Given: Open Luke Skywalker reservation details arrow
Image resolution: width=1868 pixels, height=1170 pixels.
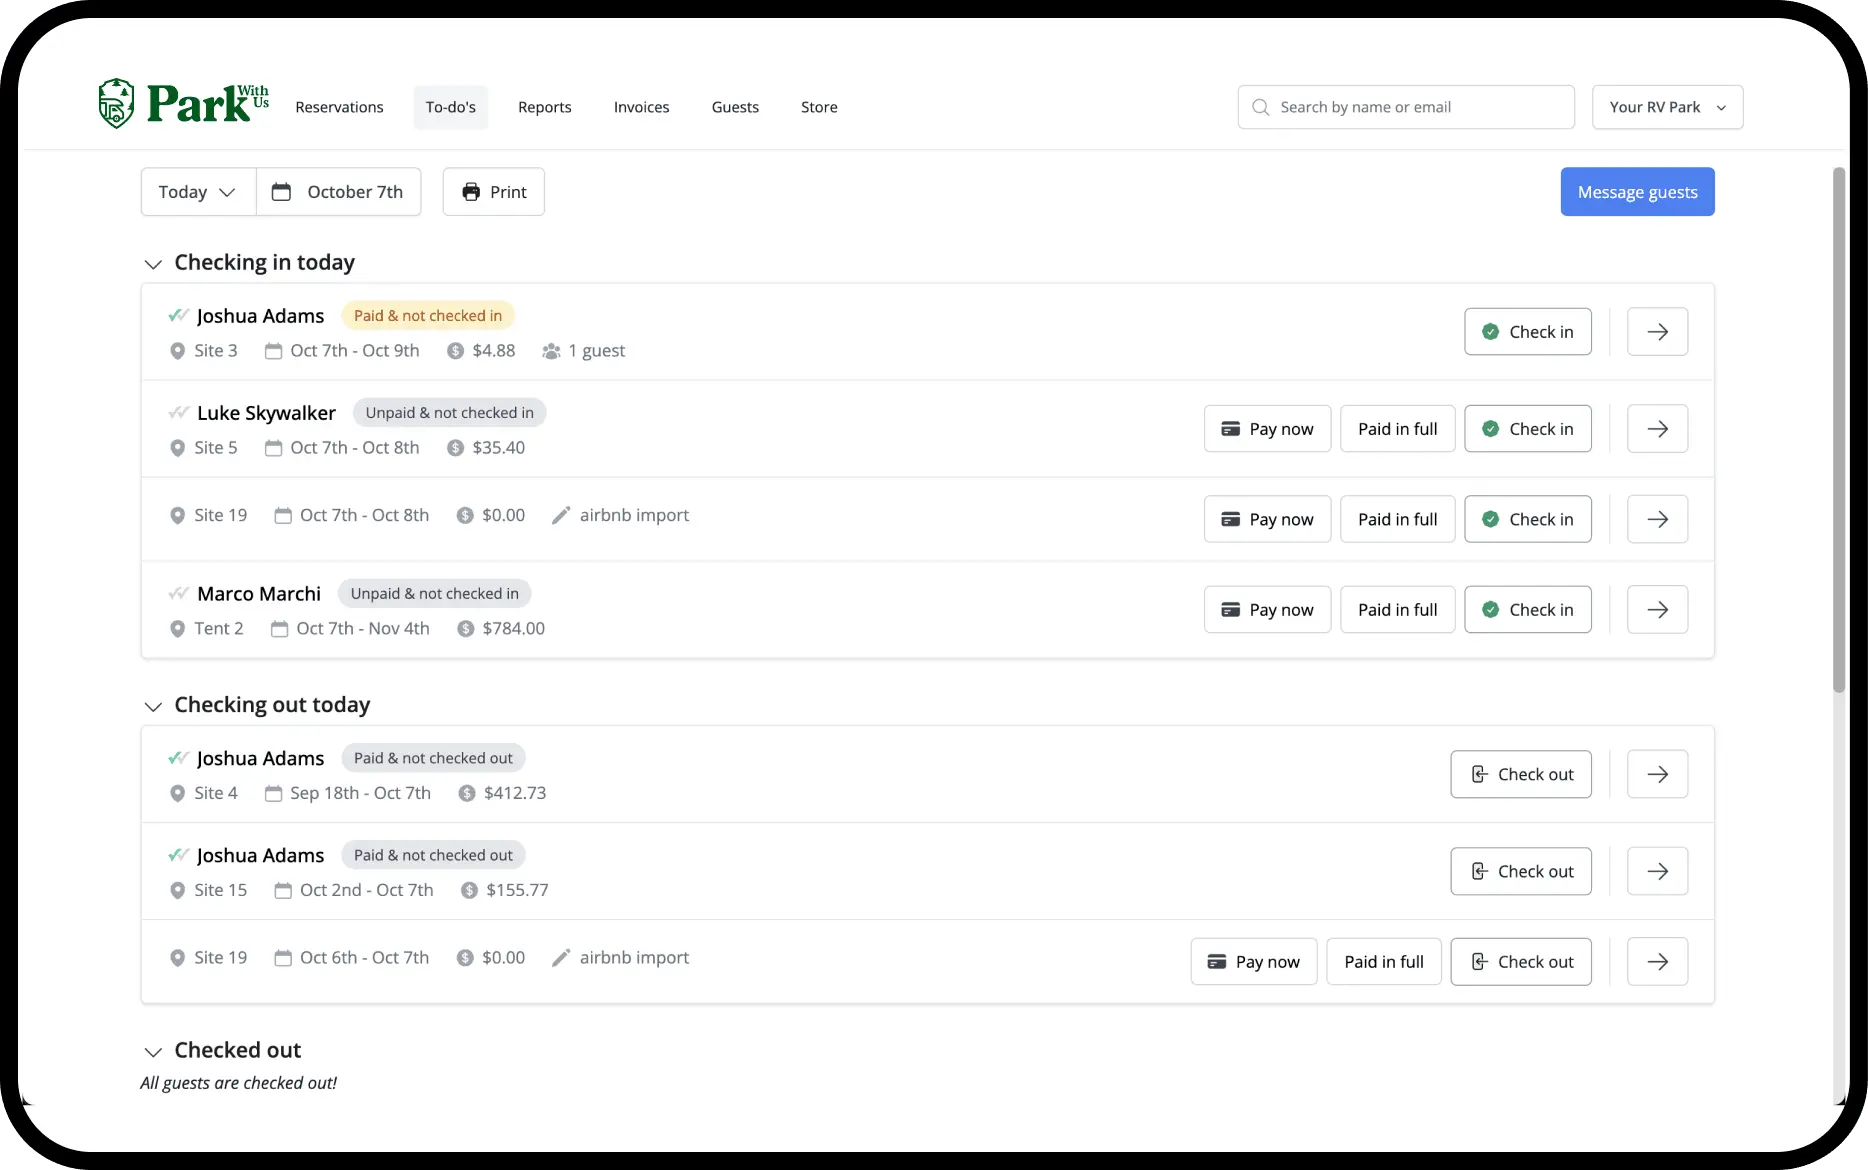Looking at the screenshot, I should pos(1657,429).
